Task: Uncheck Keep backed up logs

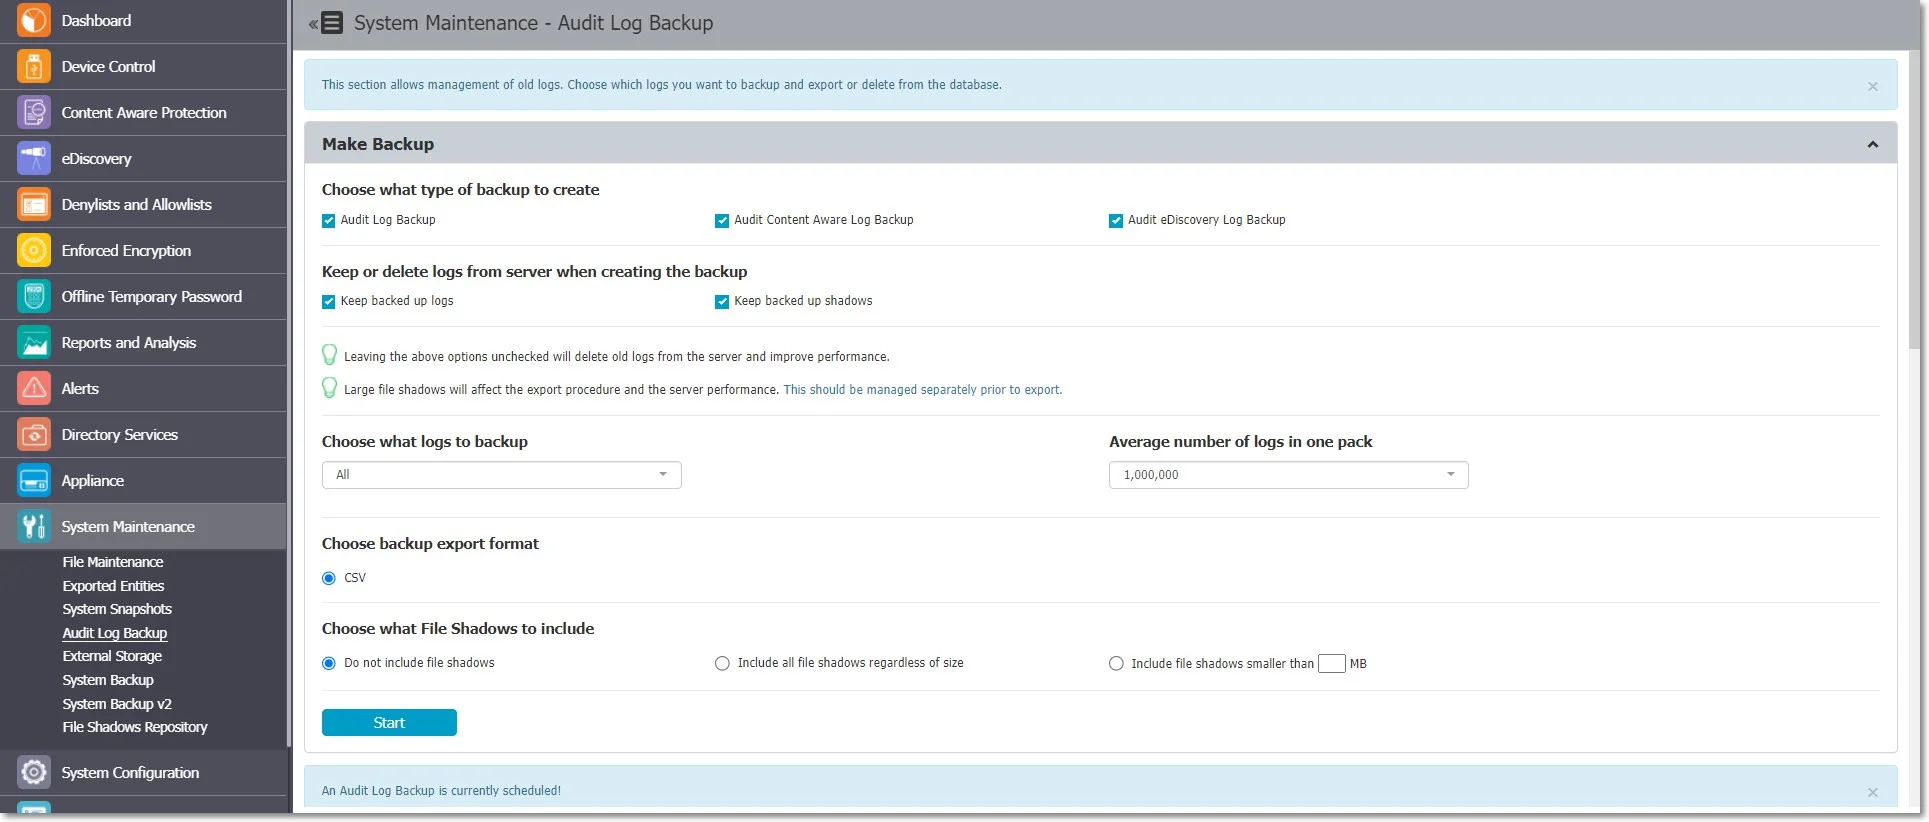Action: [x=328, y=302]
